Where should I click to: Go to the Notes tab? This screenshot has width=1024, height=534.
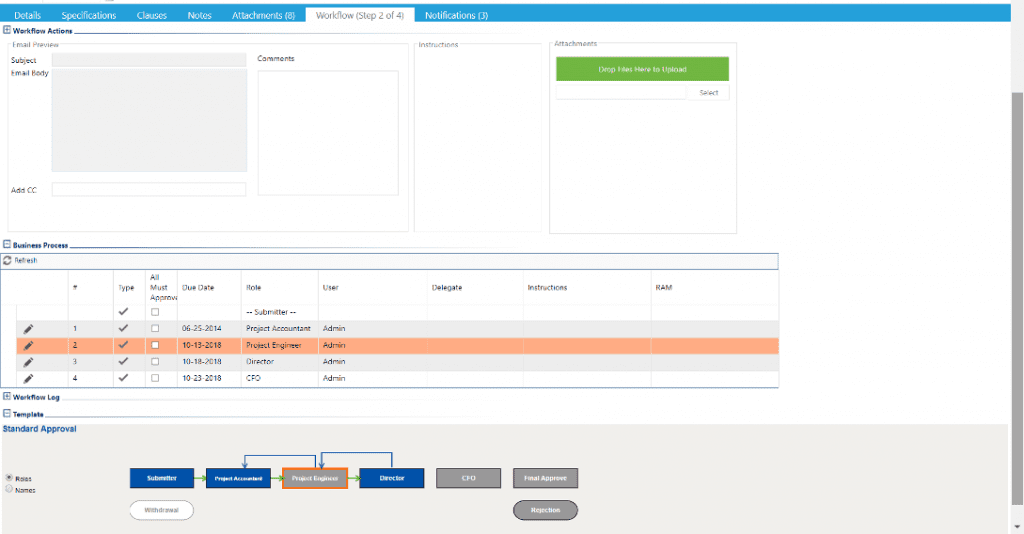[x=199, y=15]
